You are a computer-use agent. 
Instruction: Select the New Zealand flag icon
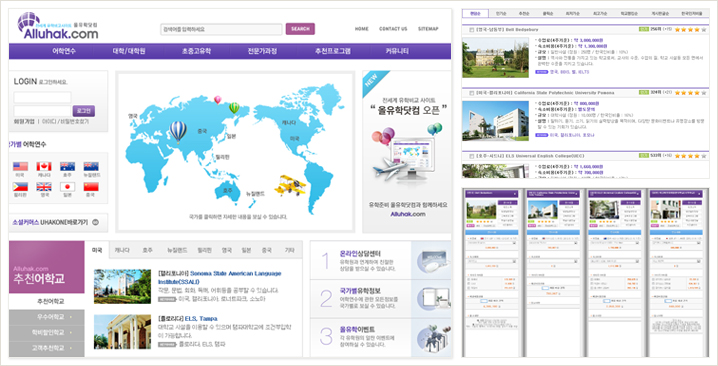(91, 166)
